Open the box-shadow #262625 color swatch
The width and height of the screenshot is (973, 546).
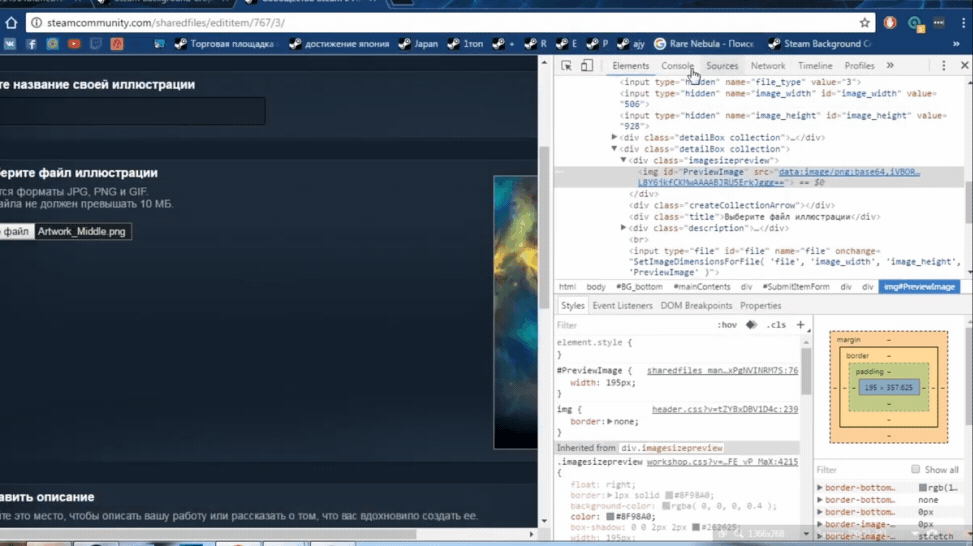coord(696,527)
